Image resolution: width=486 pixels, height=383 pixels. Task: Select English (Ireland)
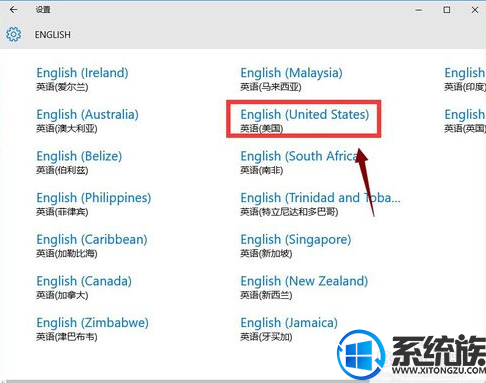coord(82,79)
